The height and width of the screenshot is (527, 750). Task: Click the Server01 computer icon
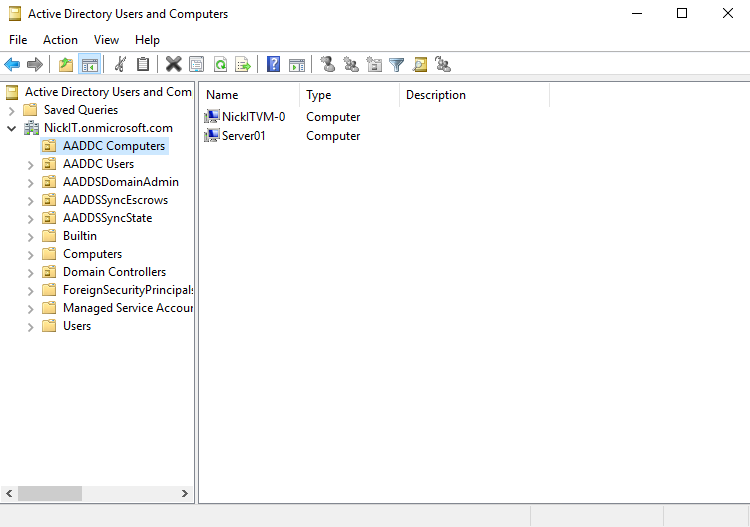pos(211,135)
